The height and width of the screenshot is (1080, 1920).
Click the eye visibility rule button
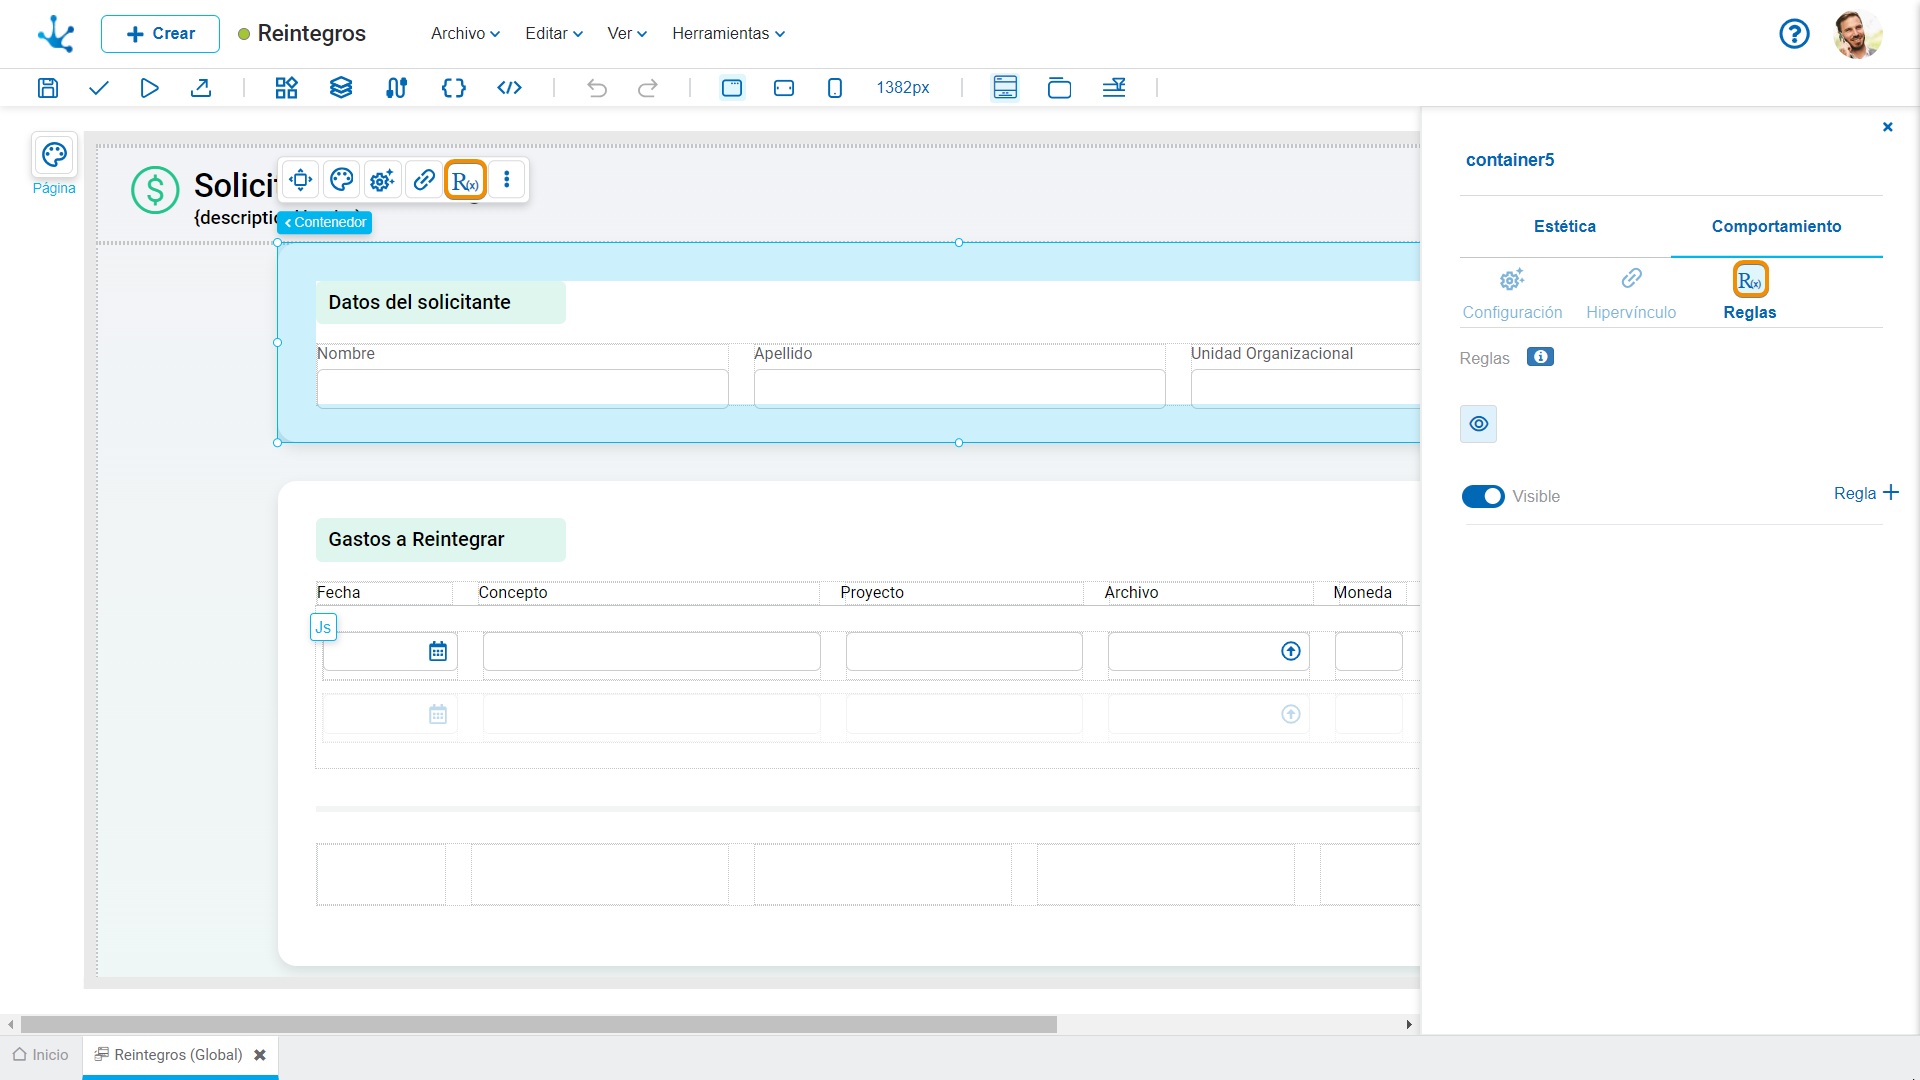coord(1478,424)
